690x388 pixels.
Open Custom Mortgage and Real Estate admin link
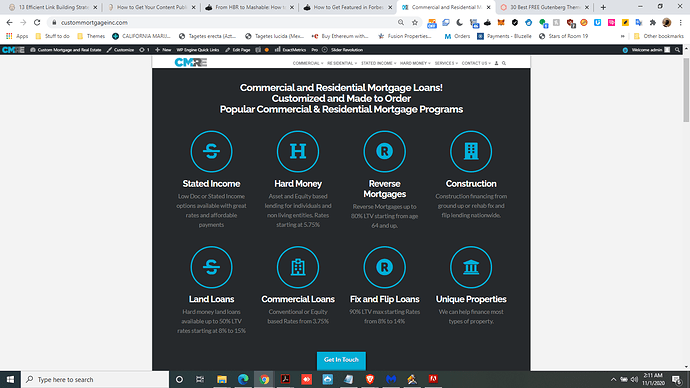[x=66, y=50]
